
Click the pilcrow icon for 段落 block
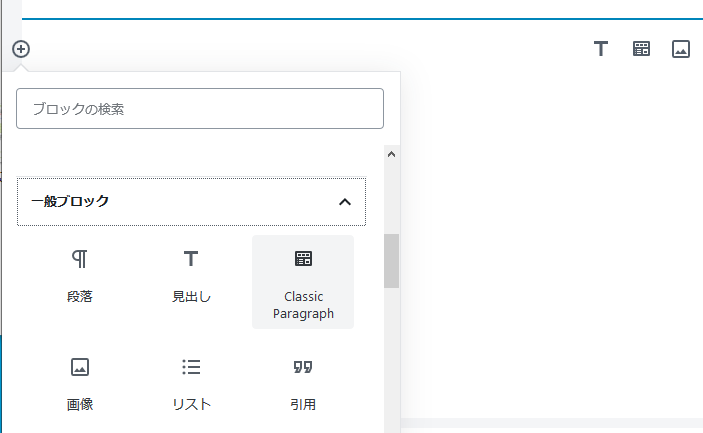click(80, 259)
